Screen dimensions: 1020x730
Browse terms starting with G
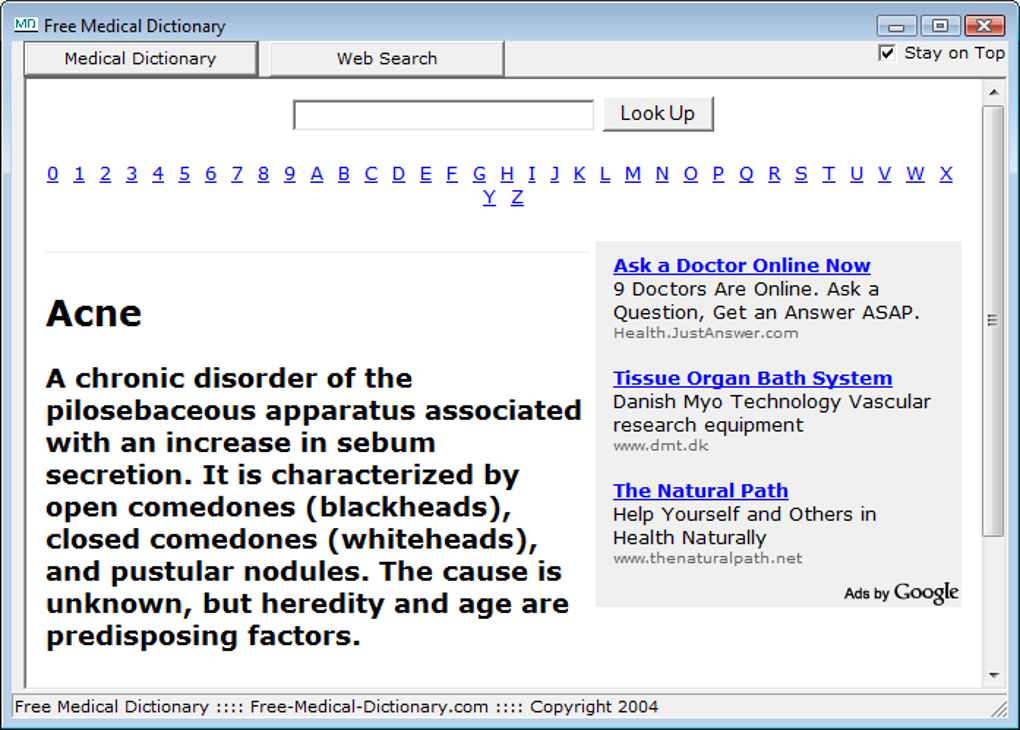pyautogui.click(x=479, y=174)
